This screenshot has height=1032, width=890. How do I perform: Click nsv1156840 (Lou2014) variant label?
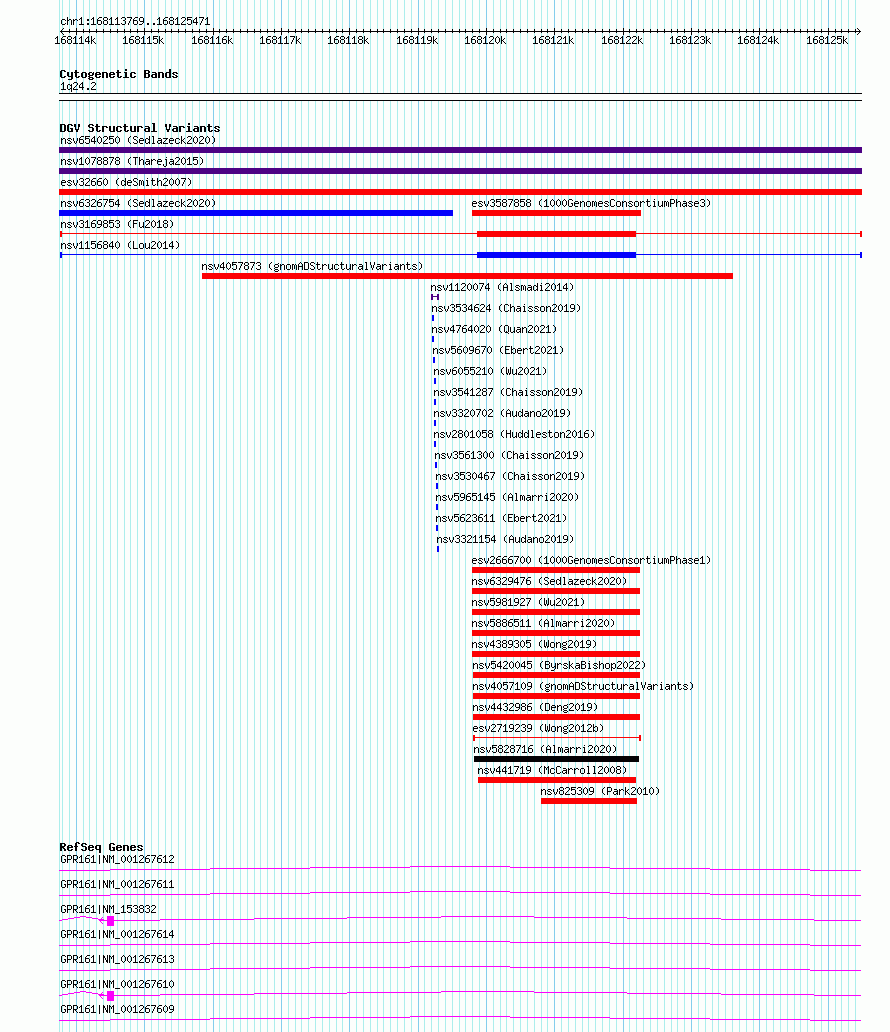[x=120, y=245]
